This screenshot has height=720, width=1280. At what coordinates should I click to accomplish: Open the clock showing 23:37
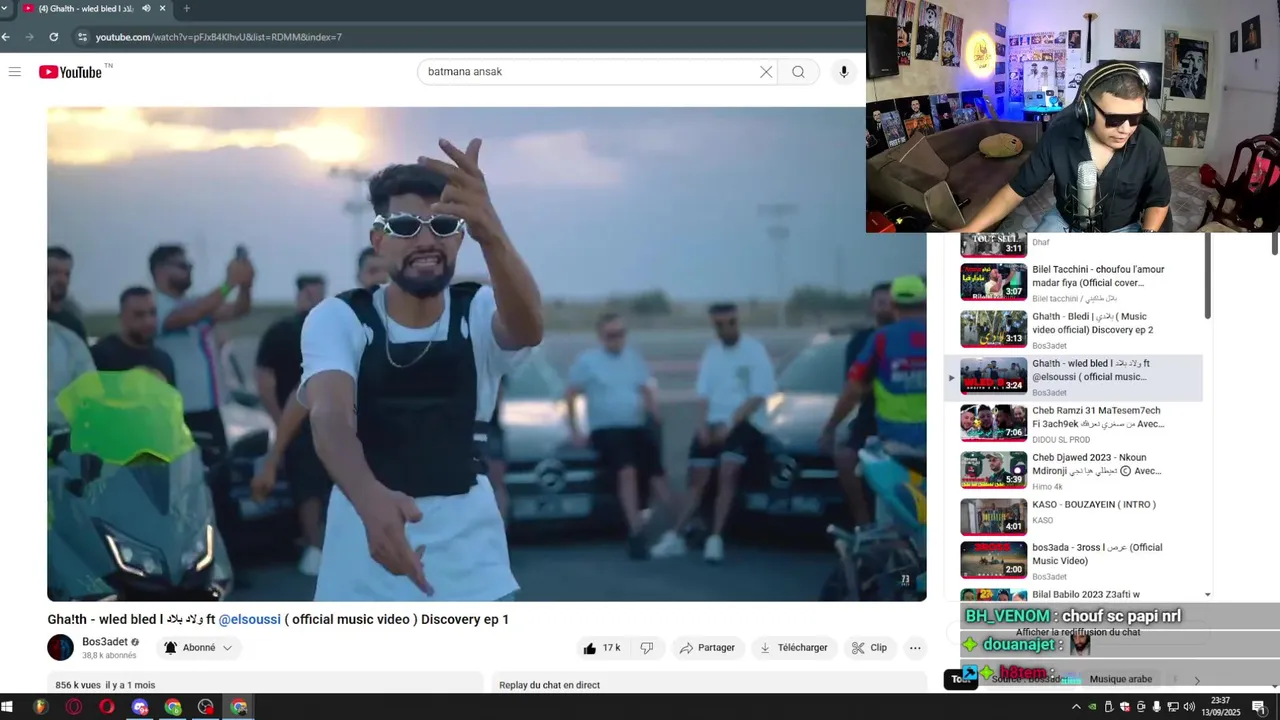point(1221,707)
